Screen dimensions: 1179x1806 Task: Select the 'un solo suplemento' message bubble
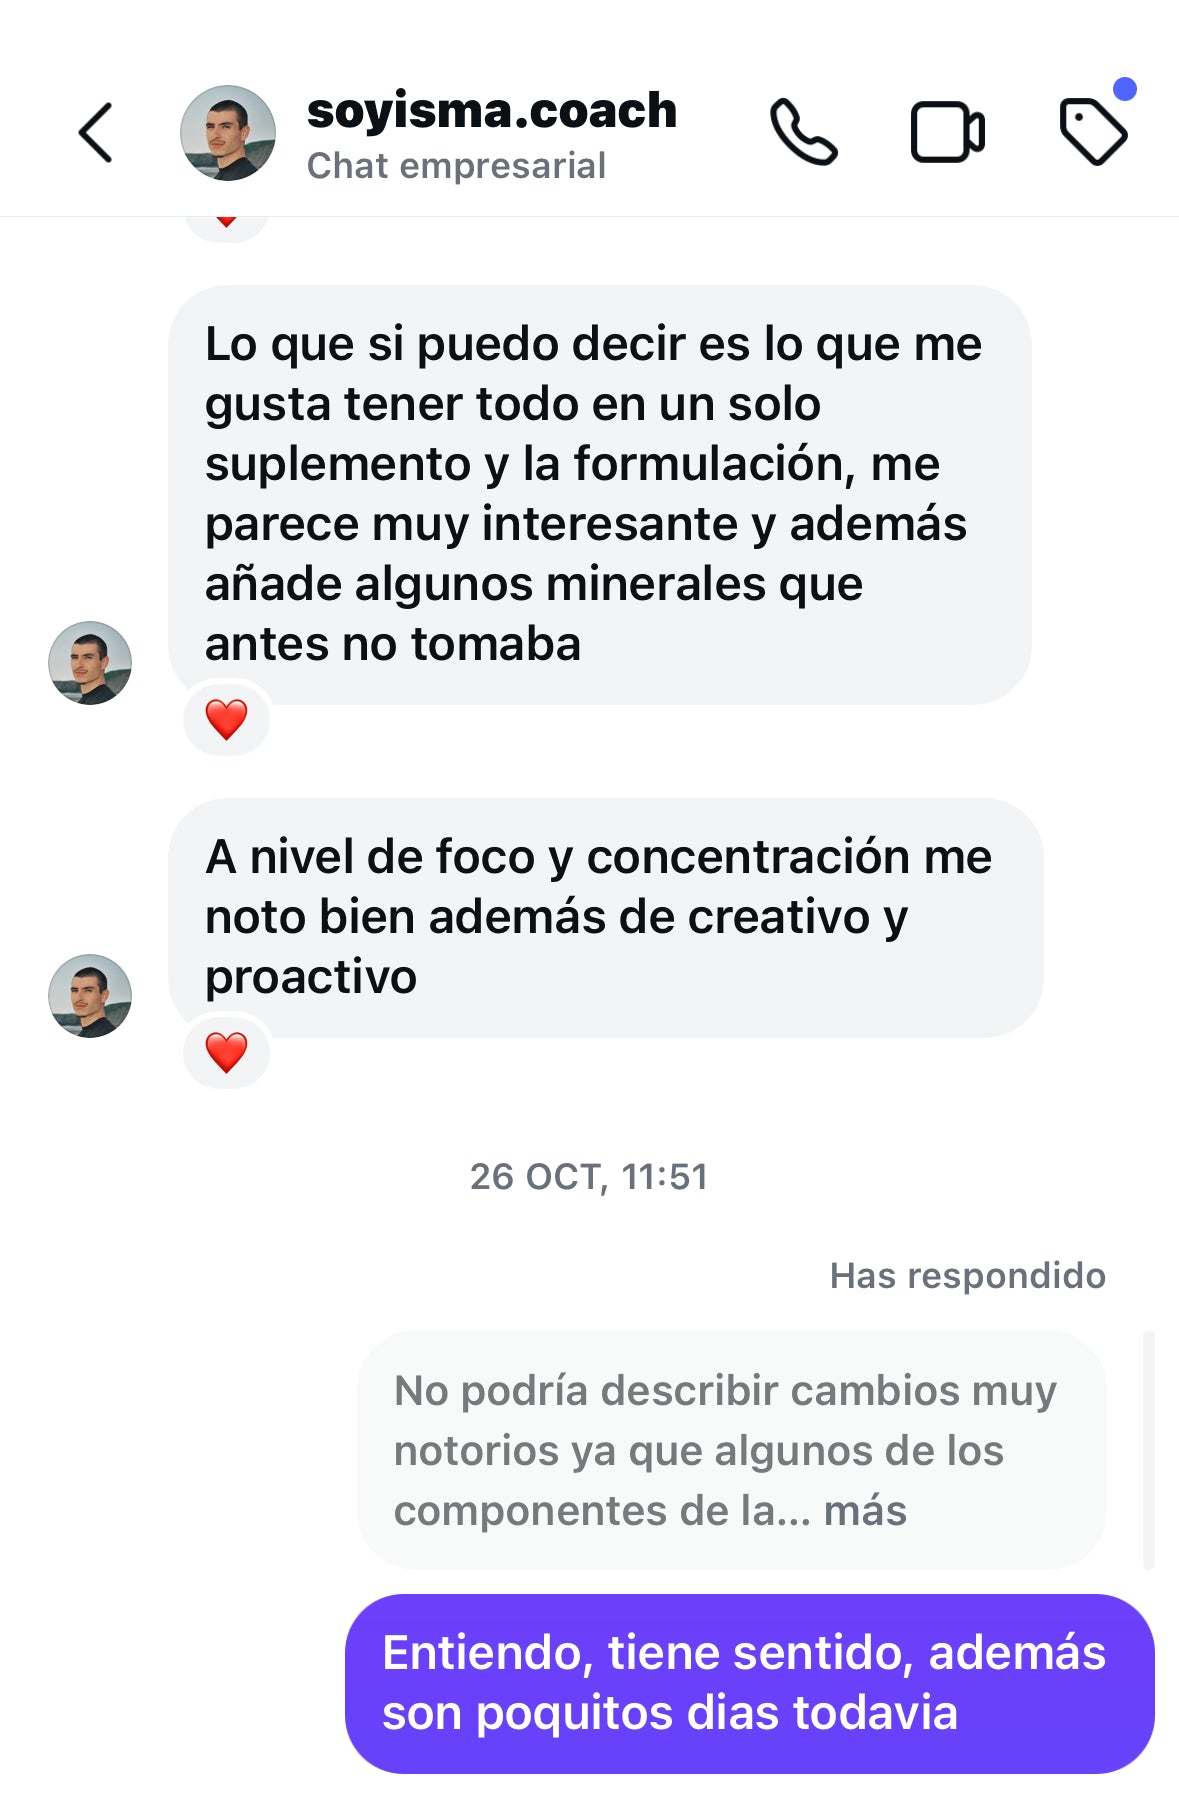(x=599, y=494)
